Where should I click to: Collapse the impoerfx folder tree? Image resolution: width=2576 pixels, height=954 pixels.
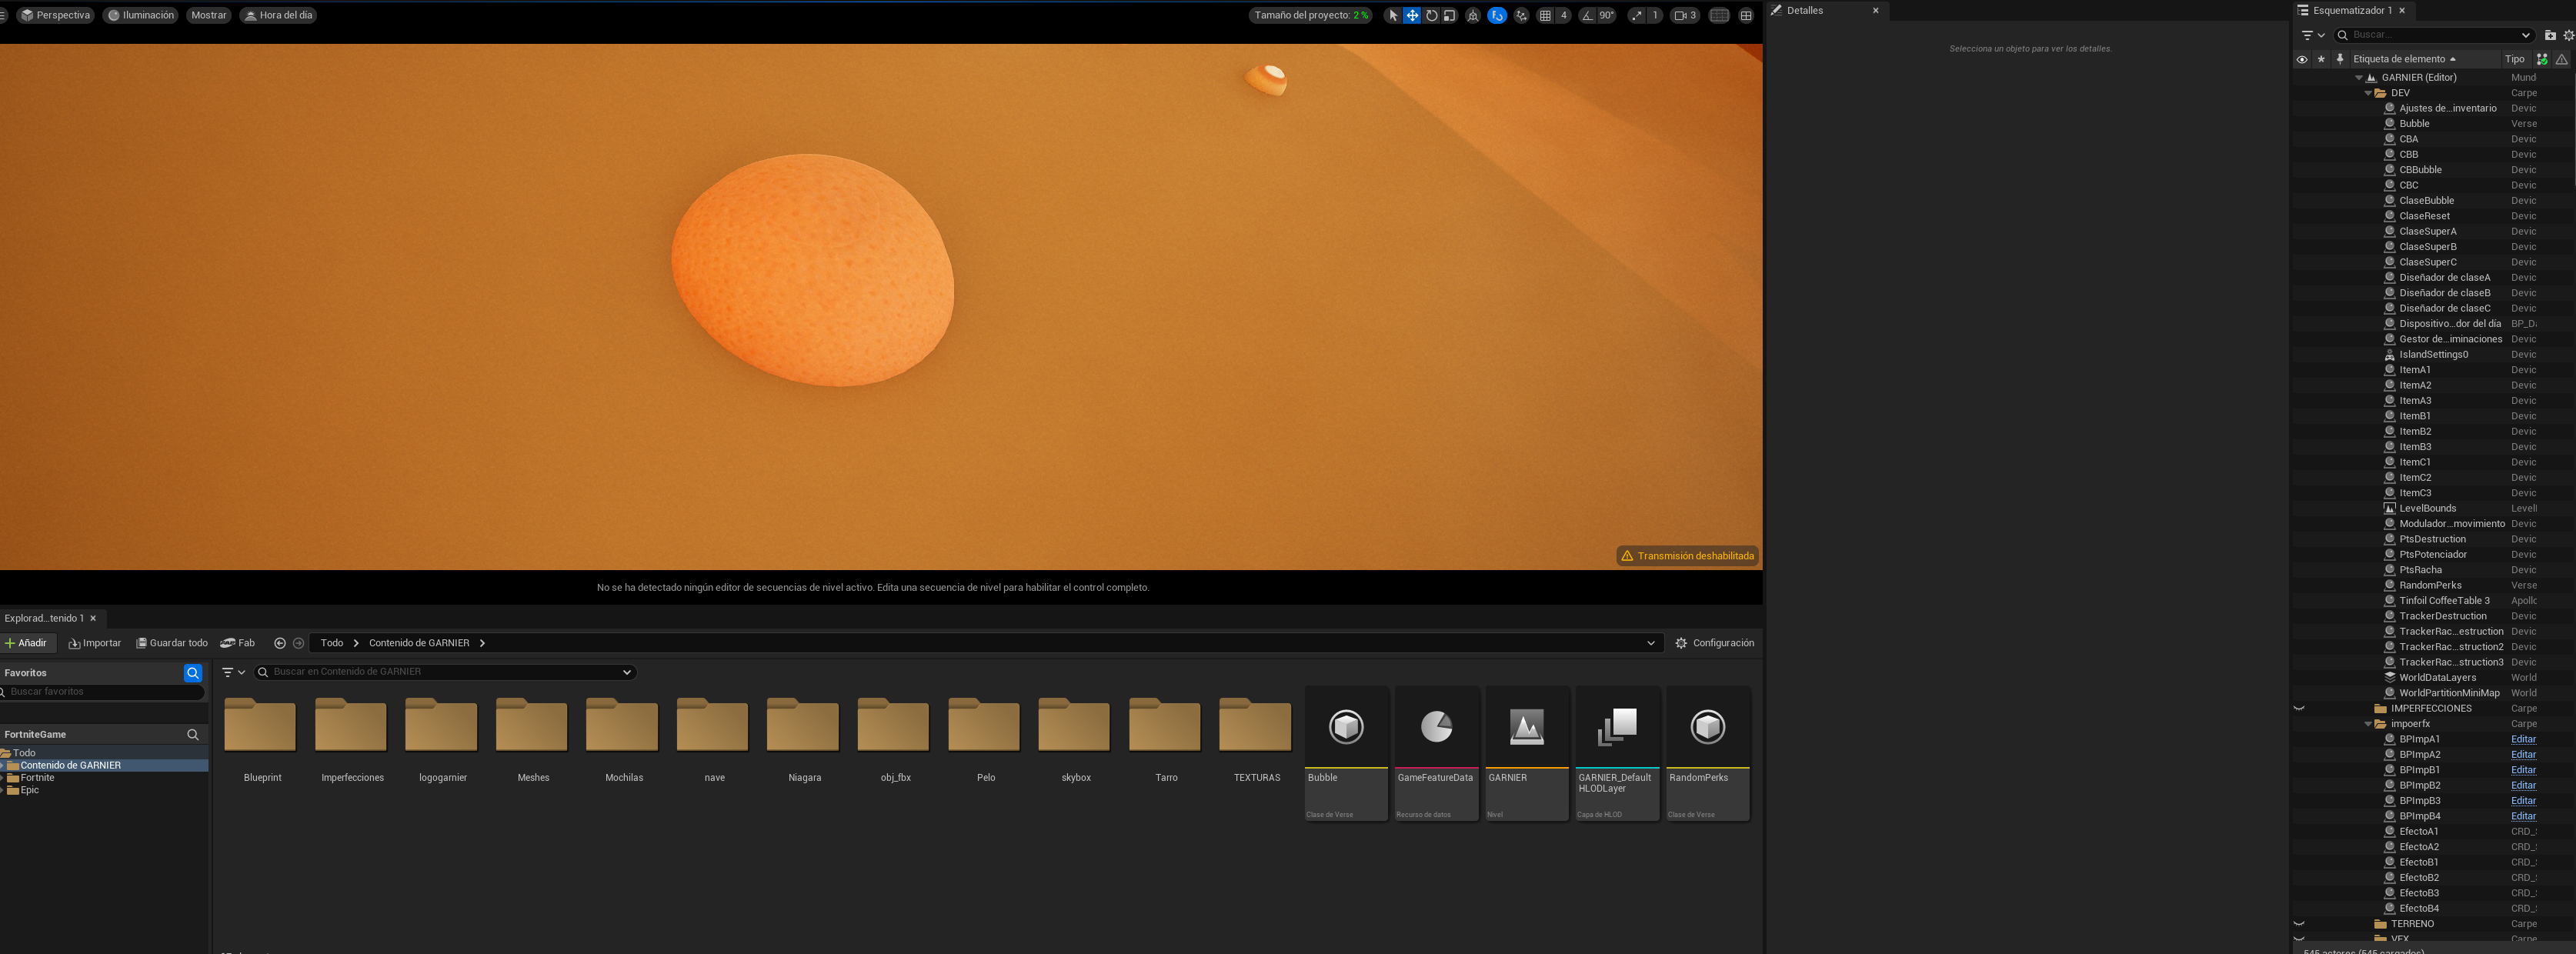coord(2368,724)
